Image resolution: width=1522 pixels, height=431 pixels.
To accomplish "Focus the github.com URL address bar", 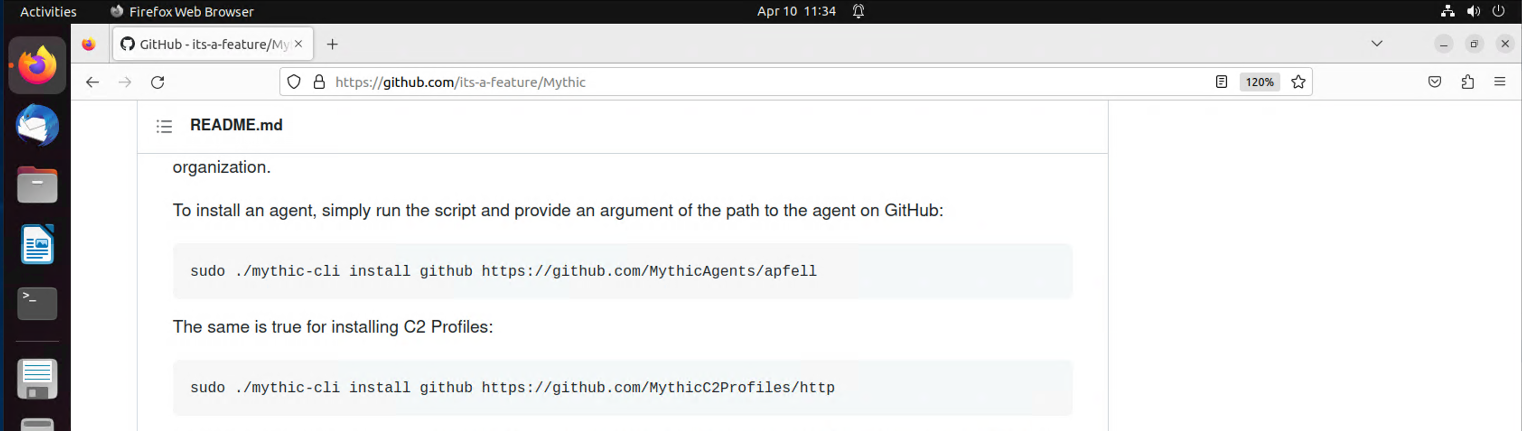I will coord(700,82).
